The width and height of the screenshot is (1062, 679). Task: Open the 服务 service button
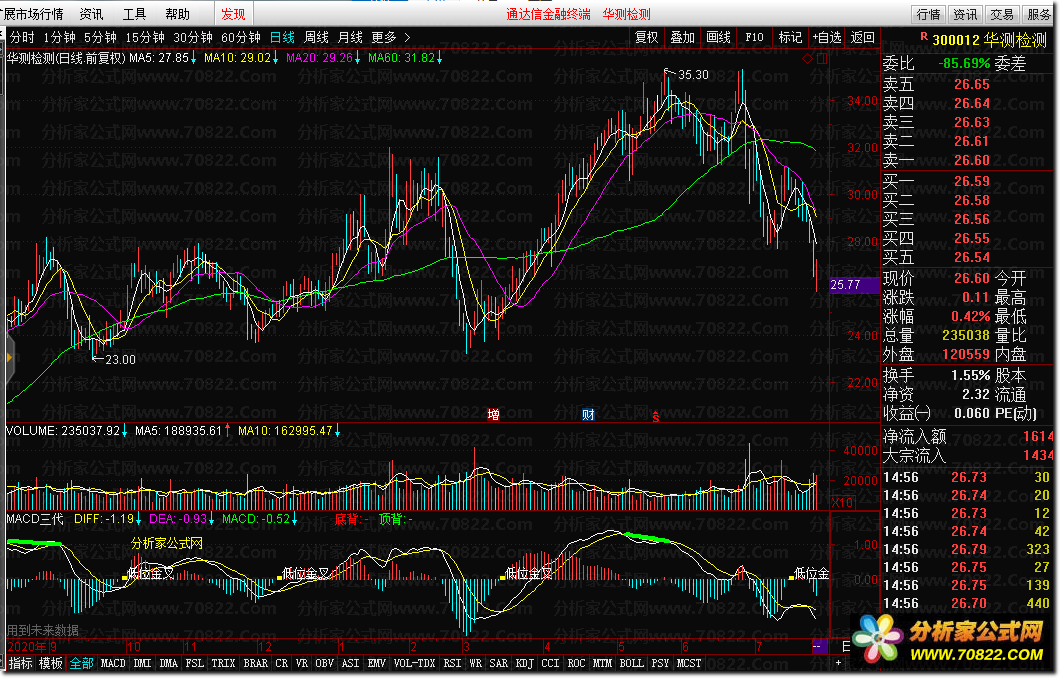pos(1038,14)
